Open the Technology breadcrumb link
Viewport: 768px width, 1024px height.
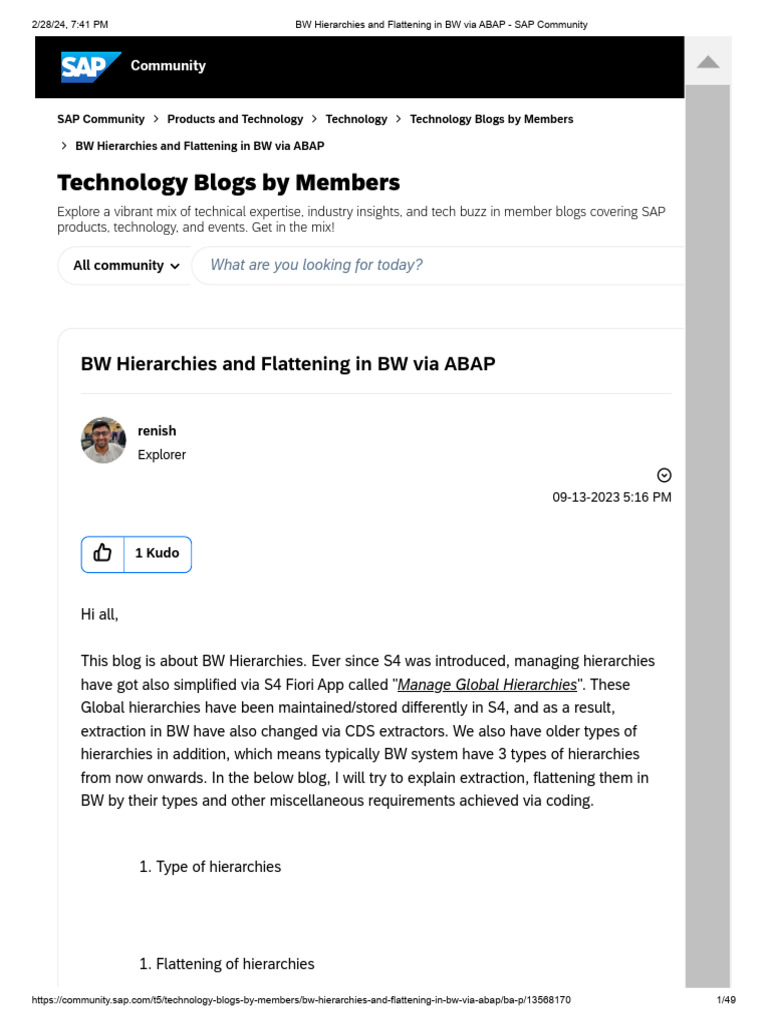pos(357,119)
